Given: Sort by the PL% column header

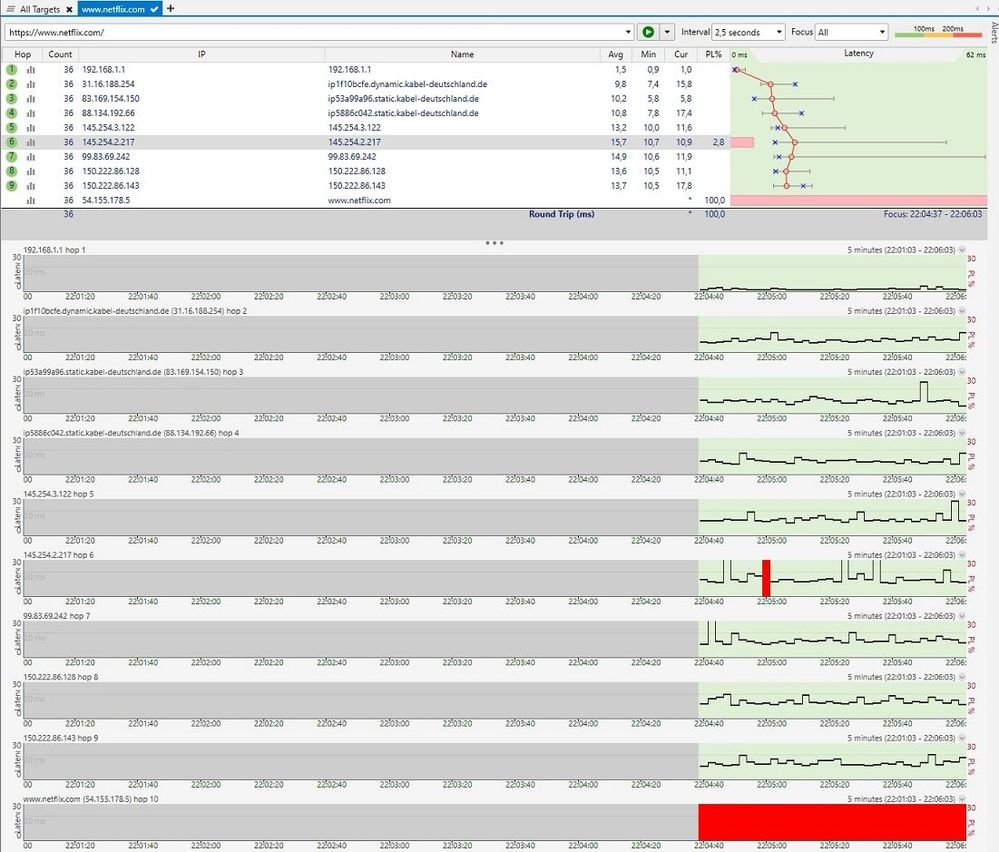Looking at the screenshot, I should coord(714,54).
